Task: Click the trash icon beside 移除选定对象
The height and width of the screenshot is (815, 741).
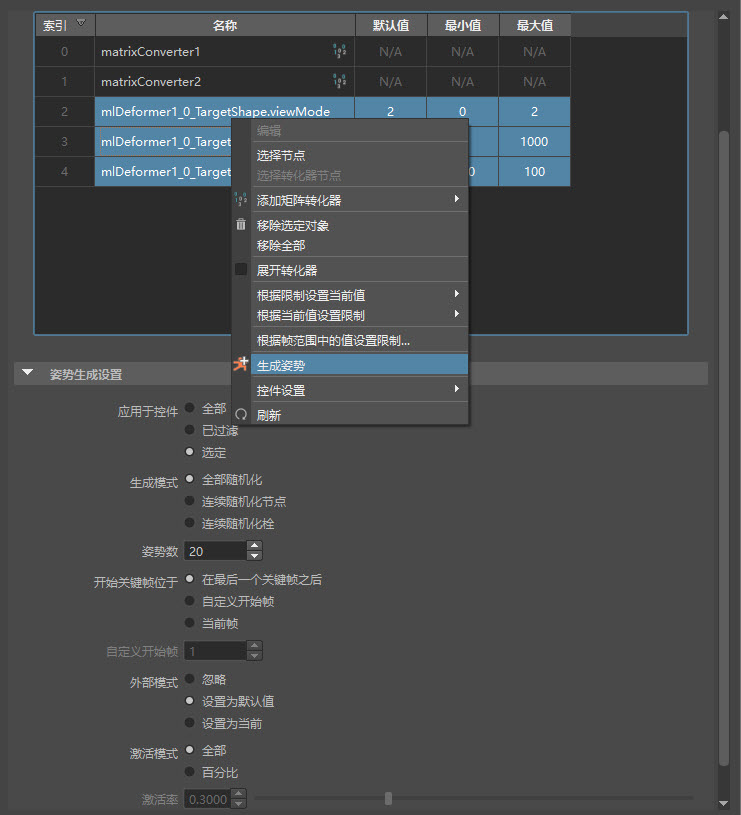Action: click(241, 224)
